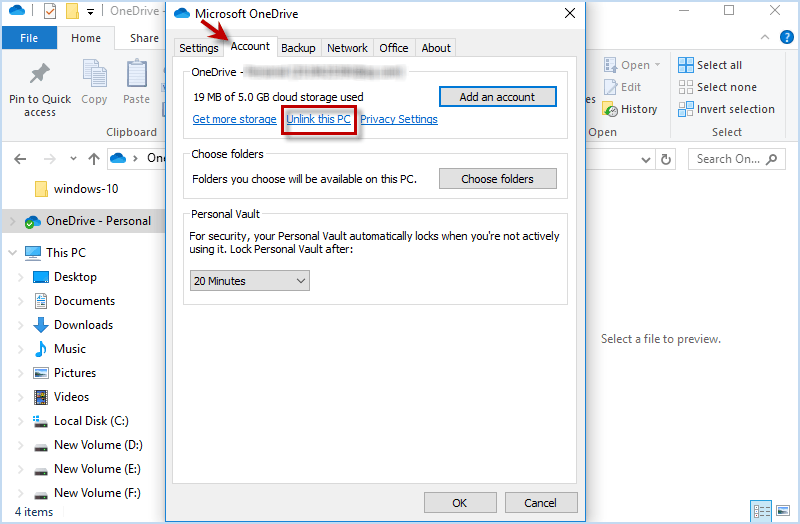This screenshot has height=524, width=800.
Task: Open the Account tab in OneDrive dialog
Action: click(x=250, y=46)
